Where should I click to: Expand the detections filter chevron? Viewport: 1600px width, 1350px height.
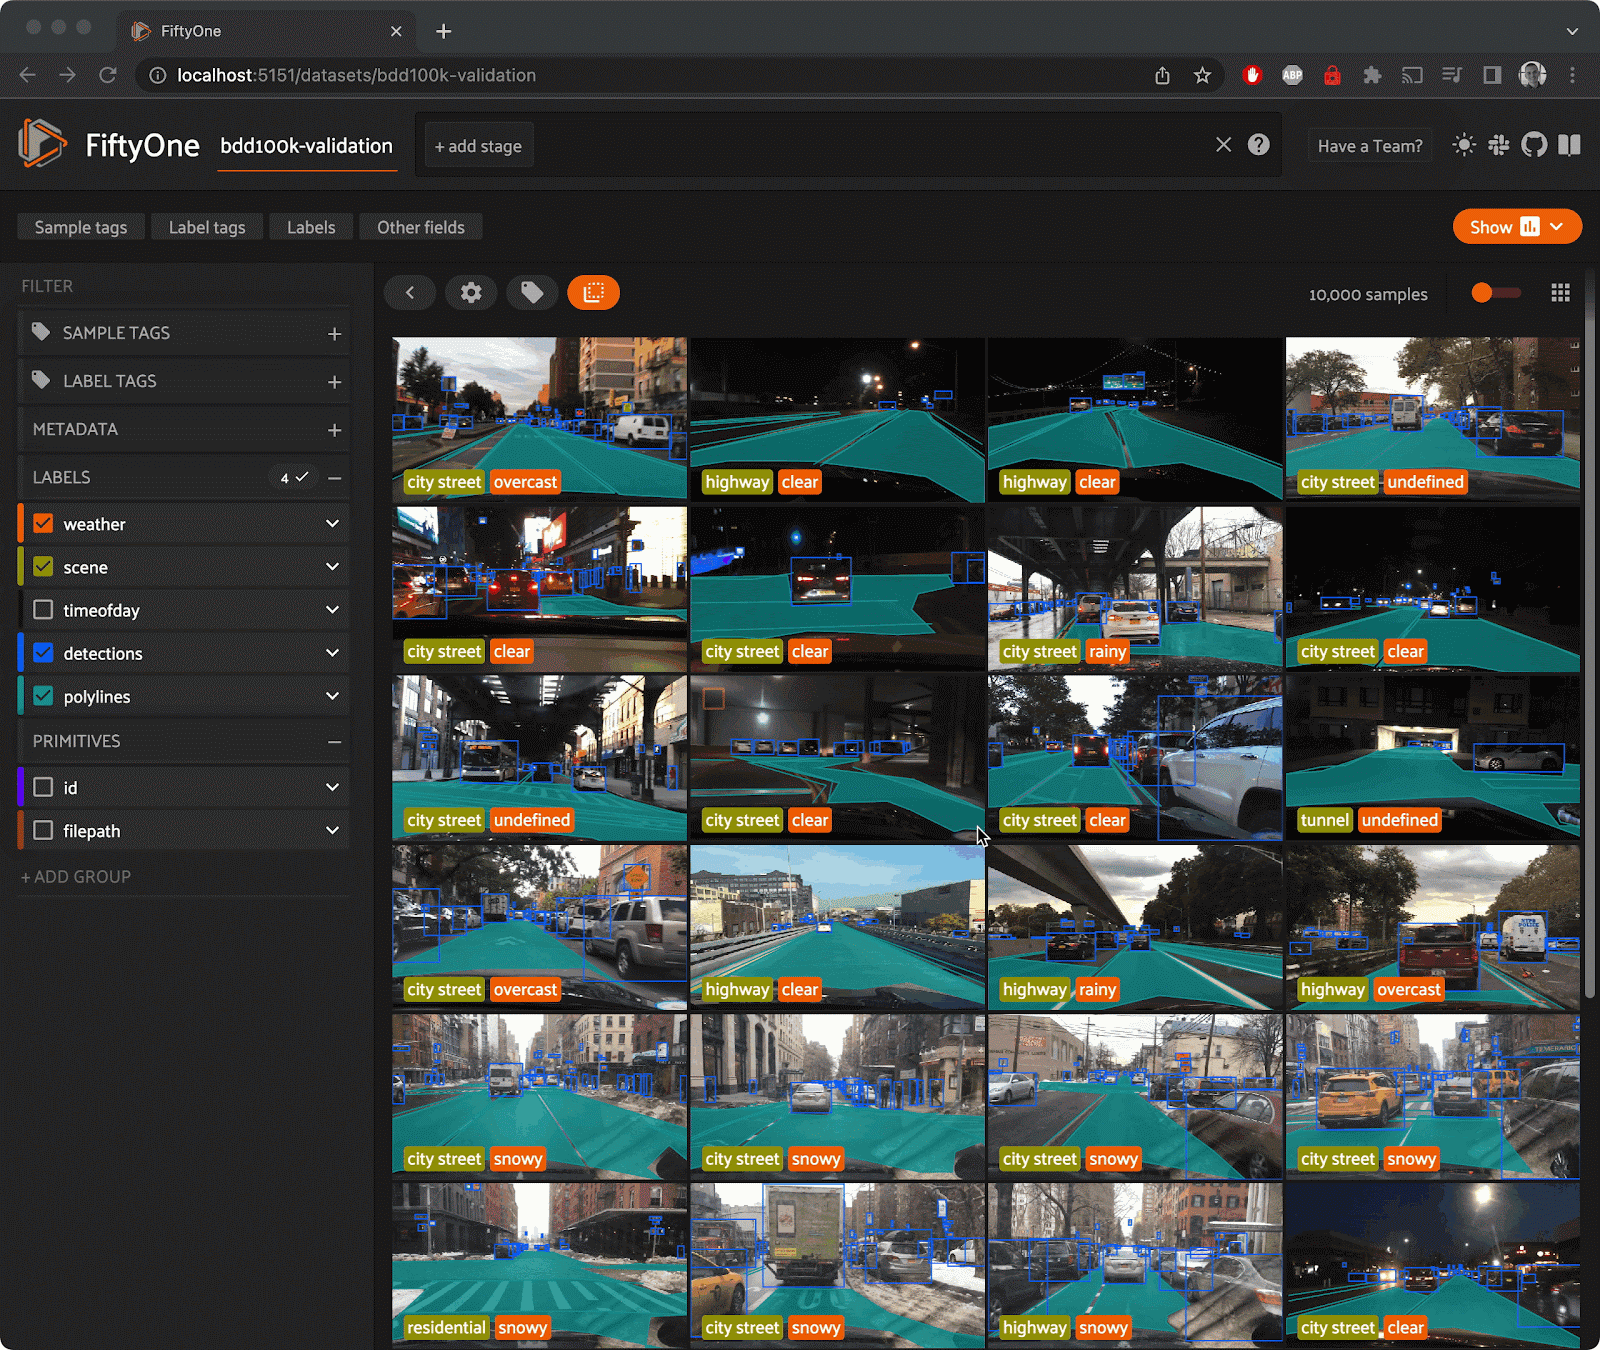332,653
